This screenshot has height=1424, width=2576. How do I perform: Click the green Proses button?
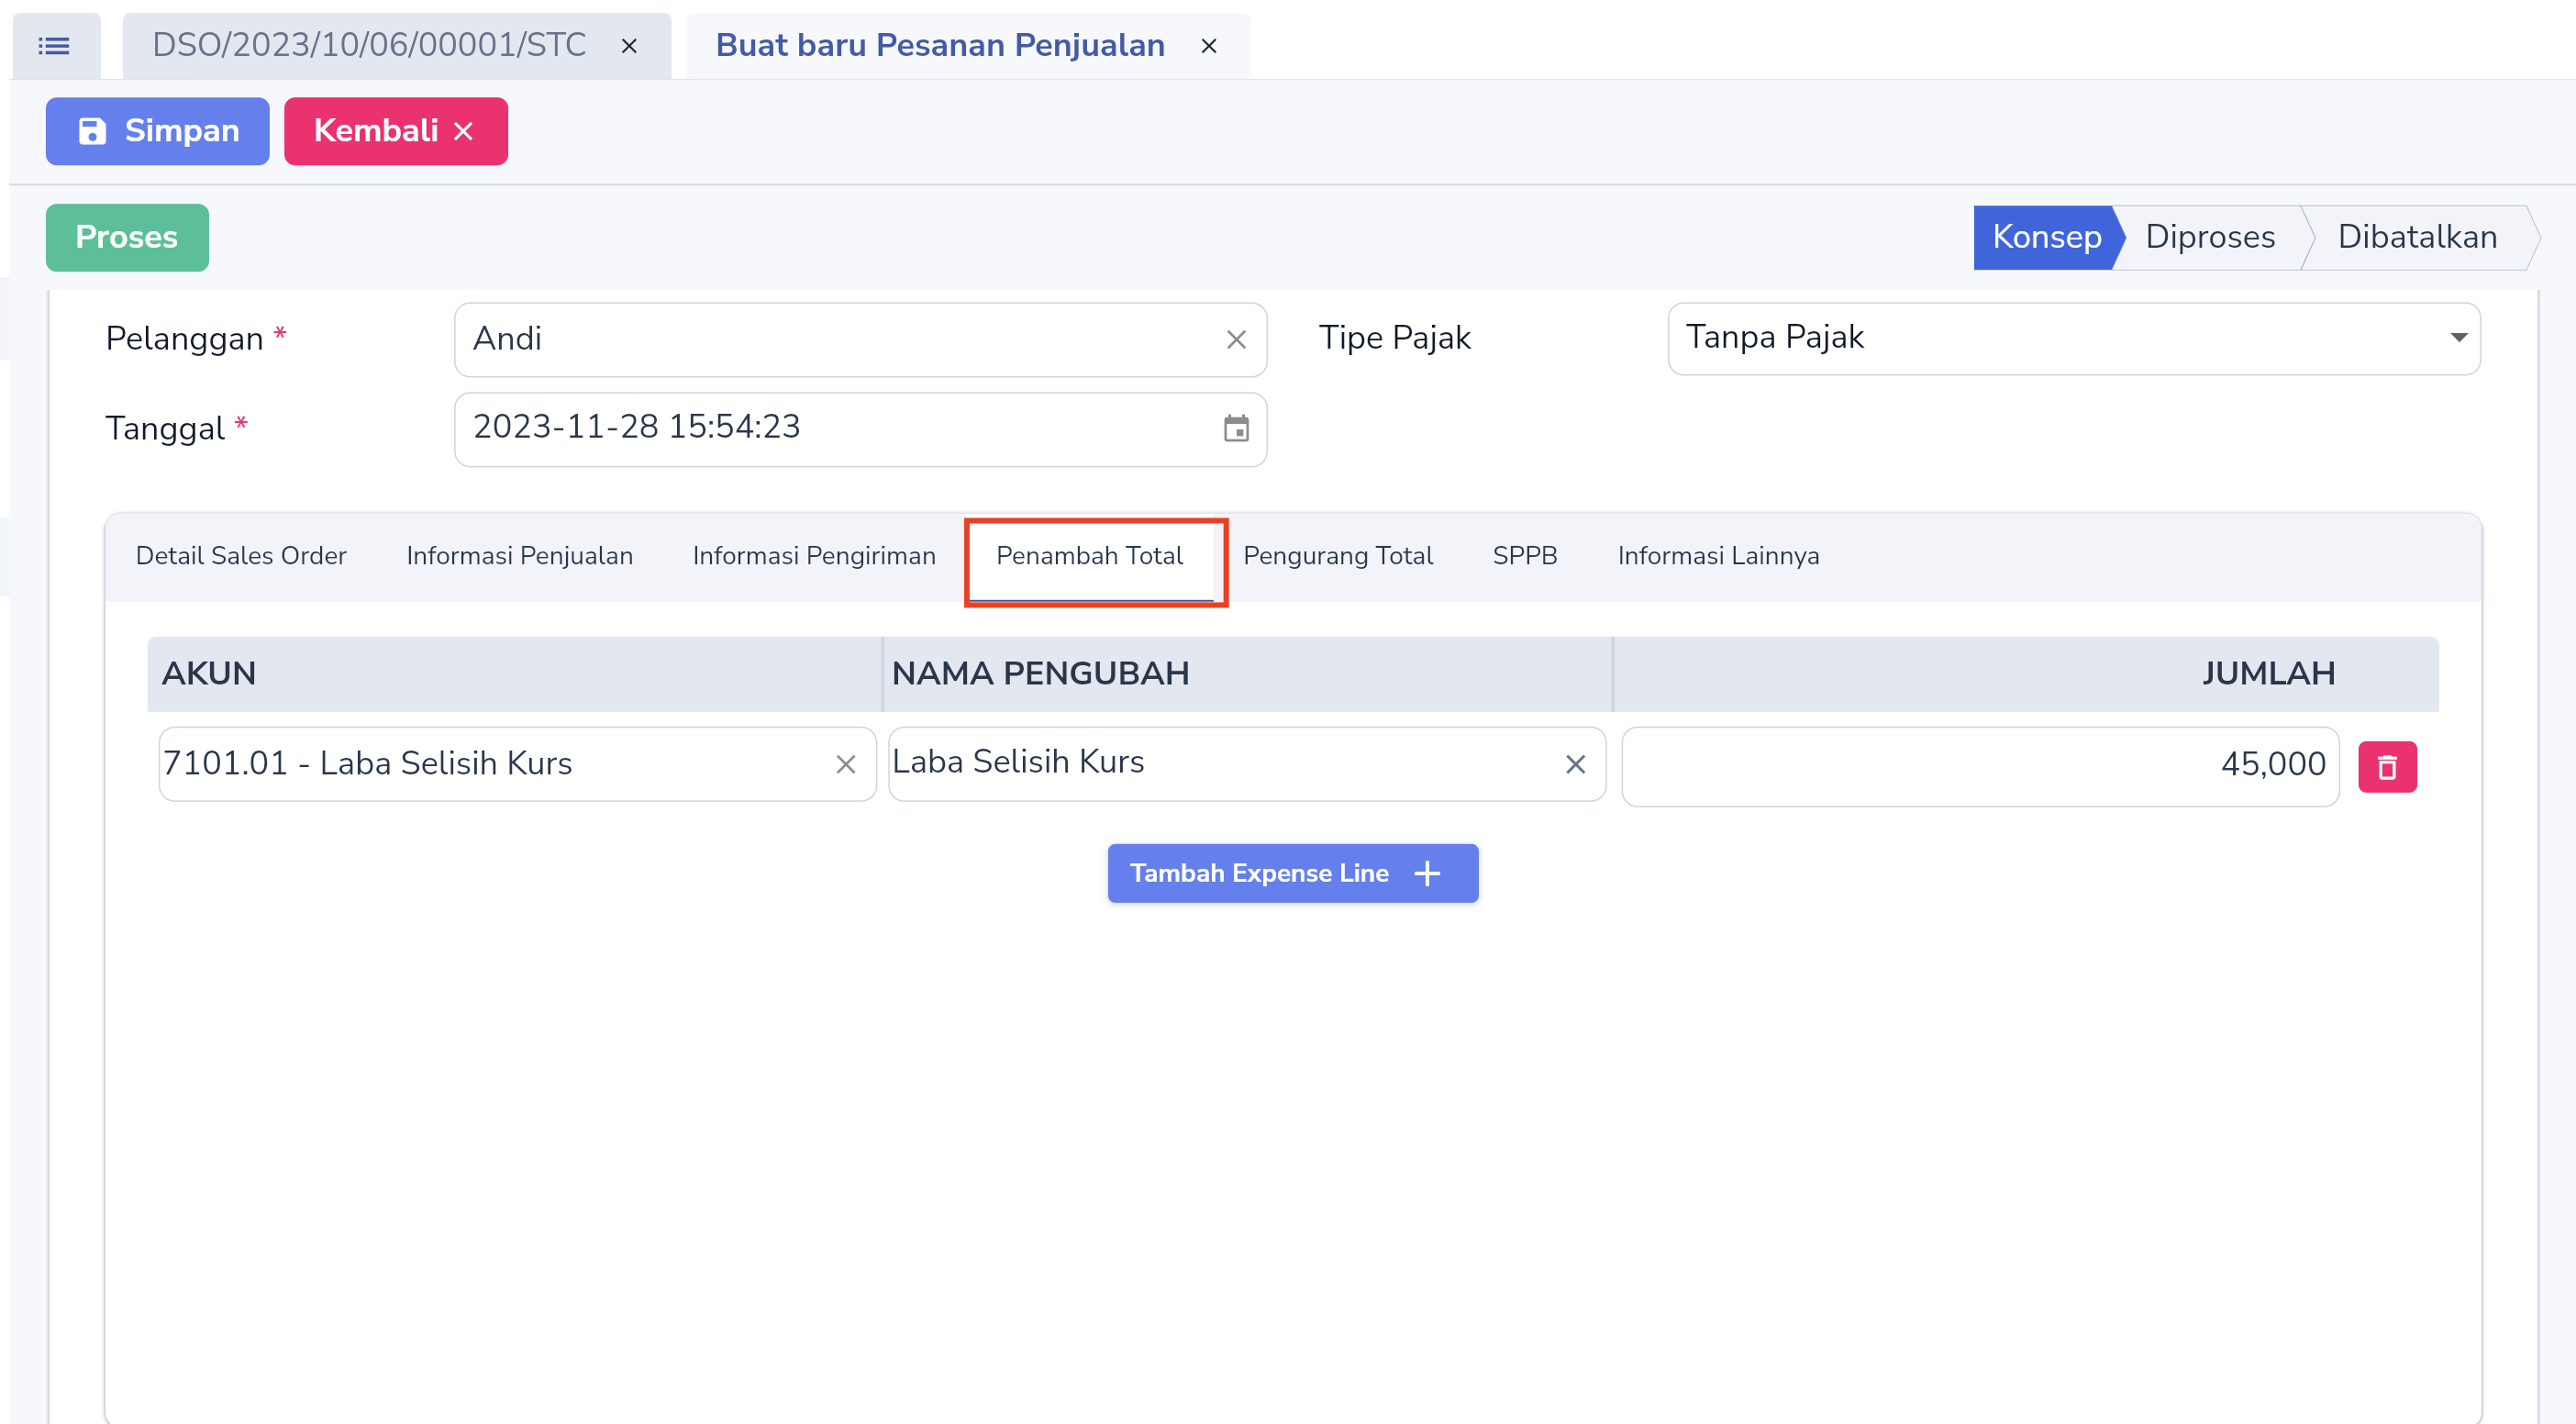[127, 238]
